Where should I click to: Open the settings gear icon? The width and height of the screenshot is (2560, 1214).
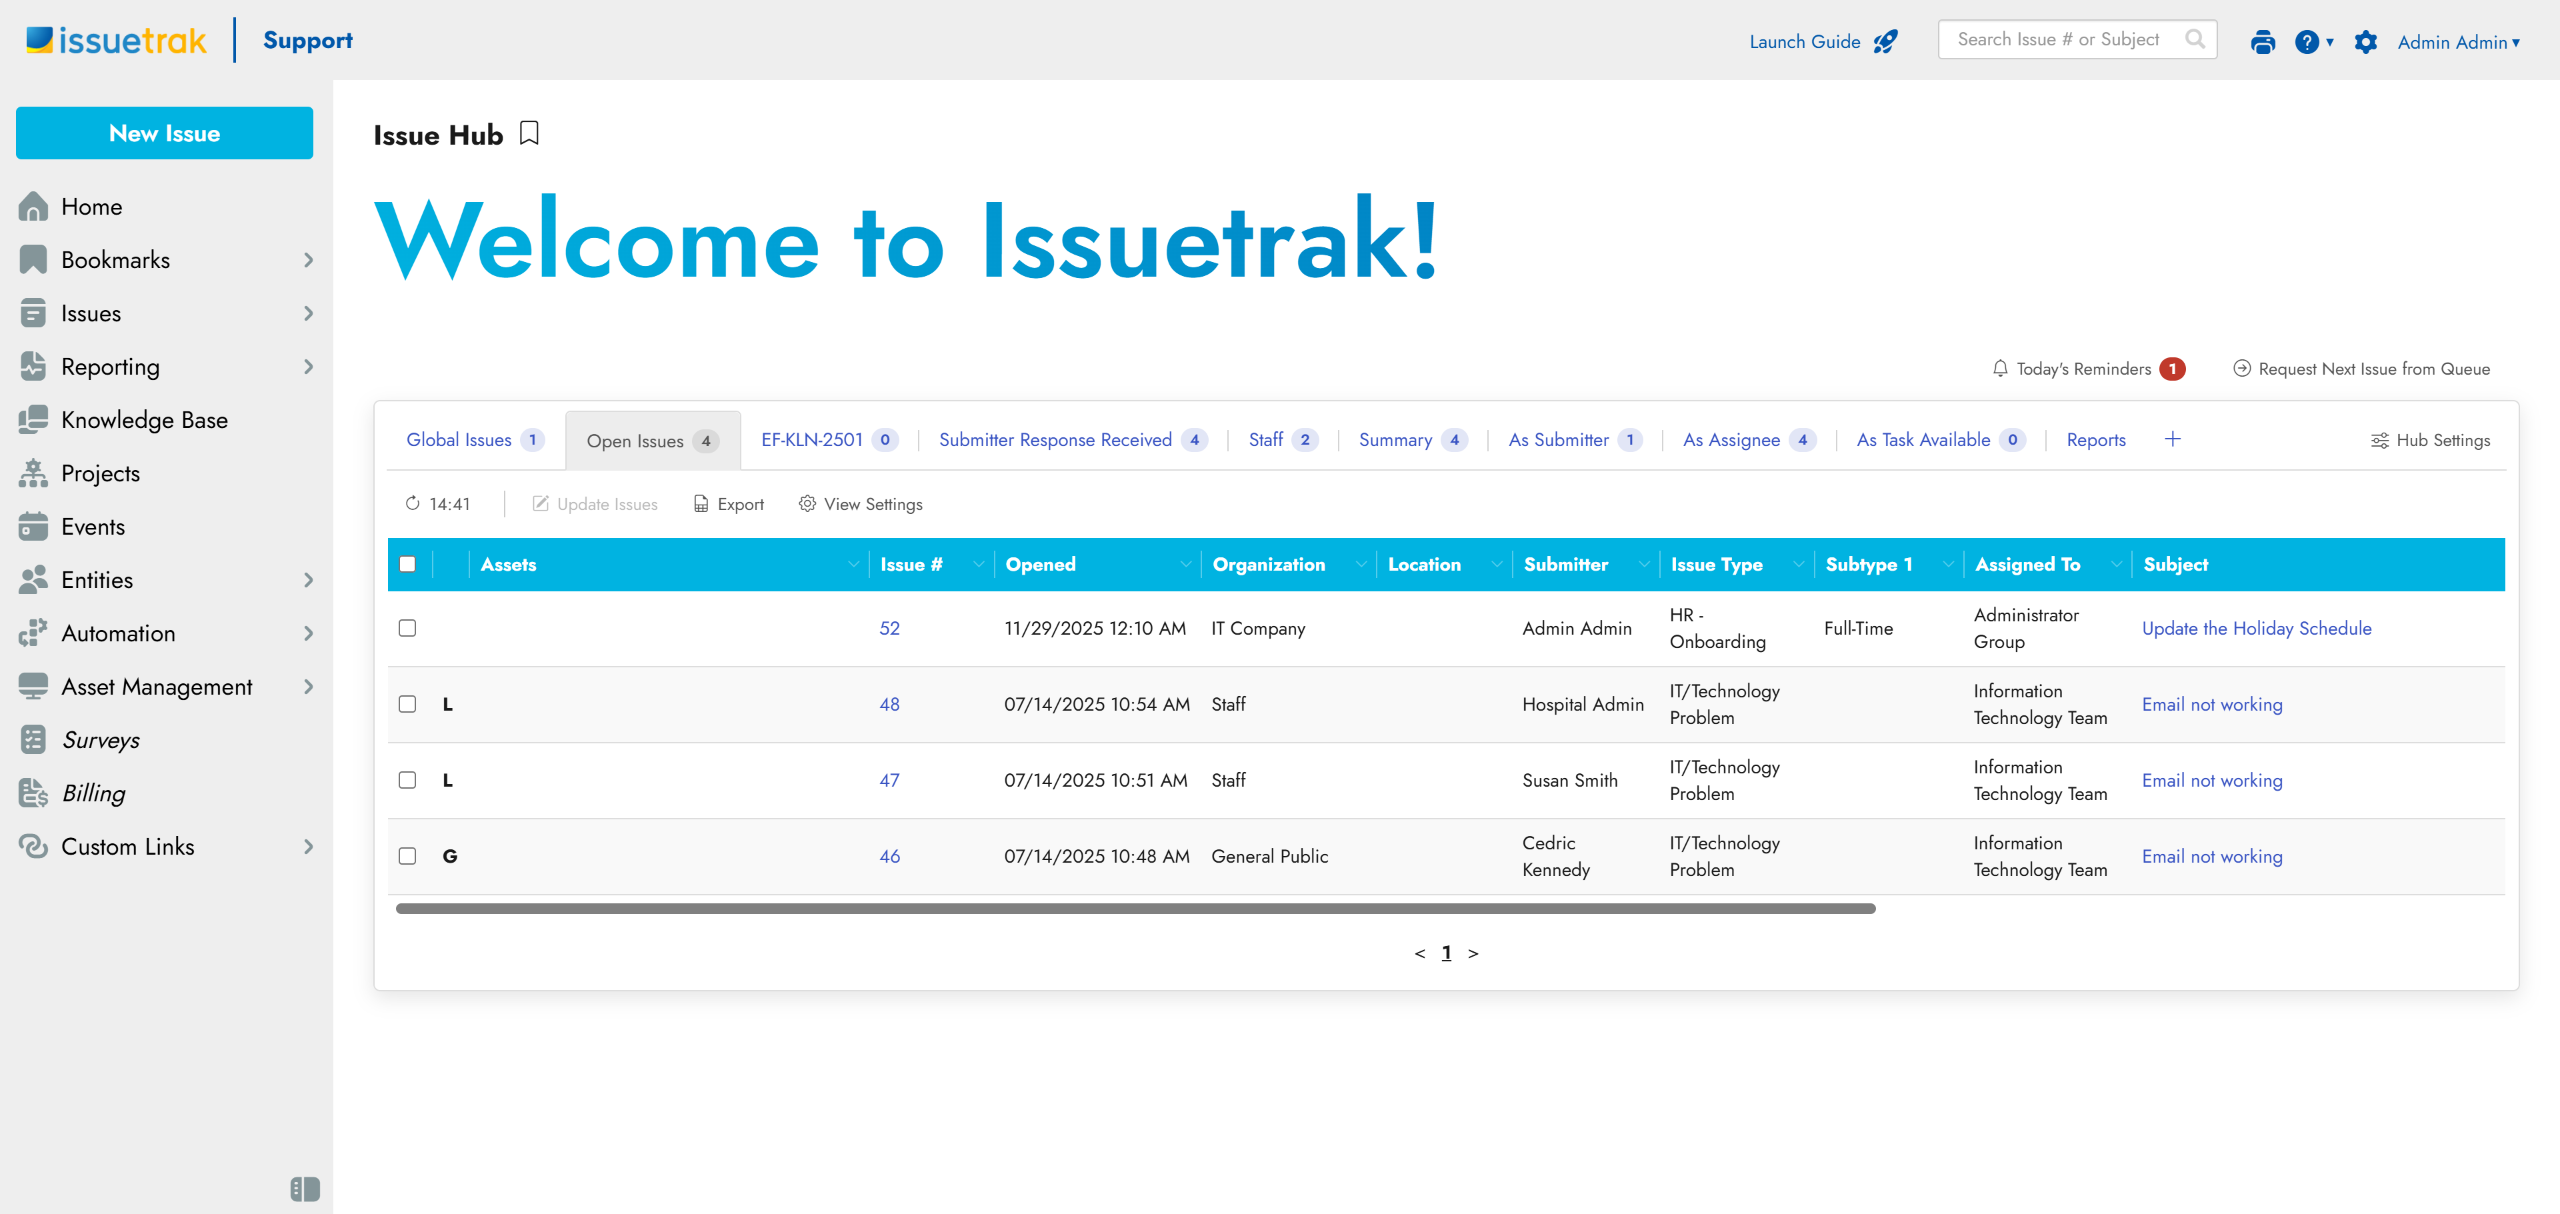(x=2365, y=42)
